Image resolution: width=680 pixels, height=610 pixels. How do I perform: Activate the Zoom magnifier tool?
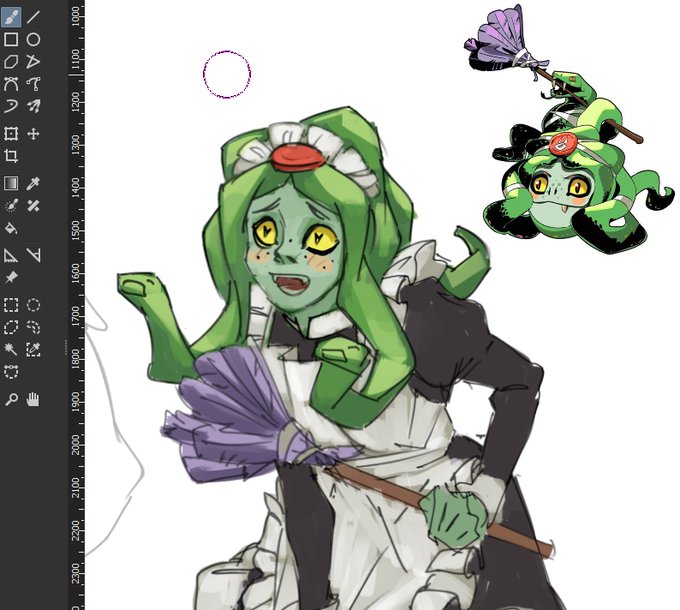(x=11, y=399)
